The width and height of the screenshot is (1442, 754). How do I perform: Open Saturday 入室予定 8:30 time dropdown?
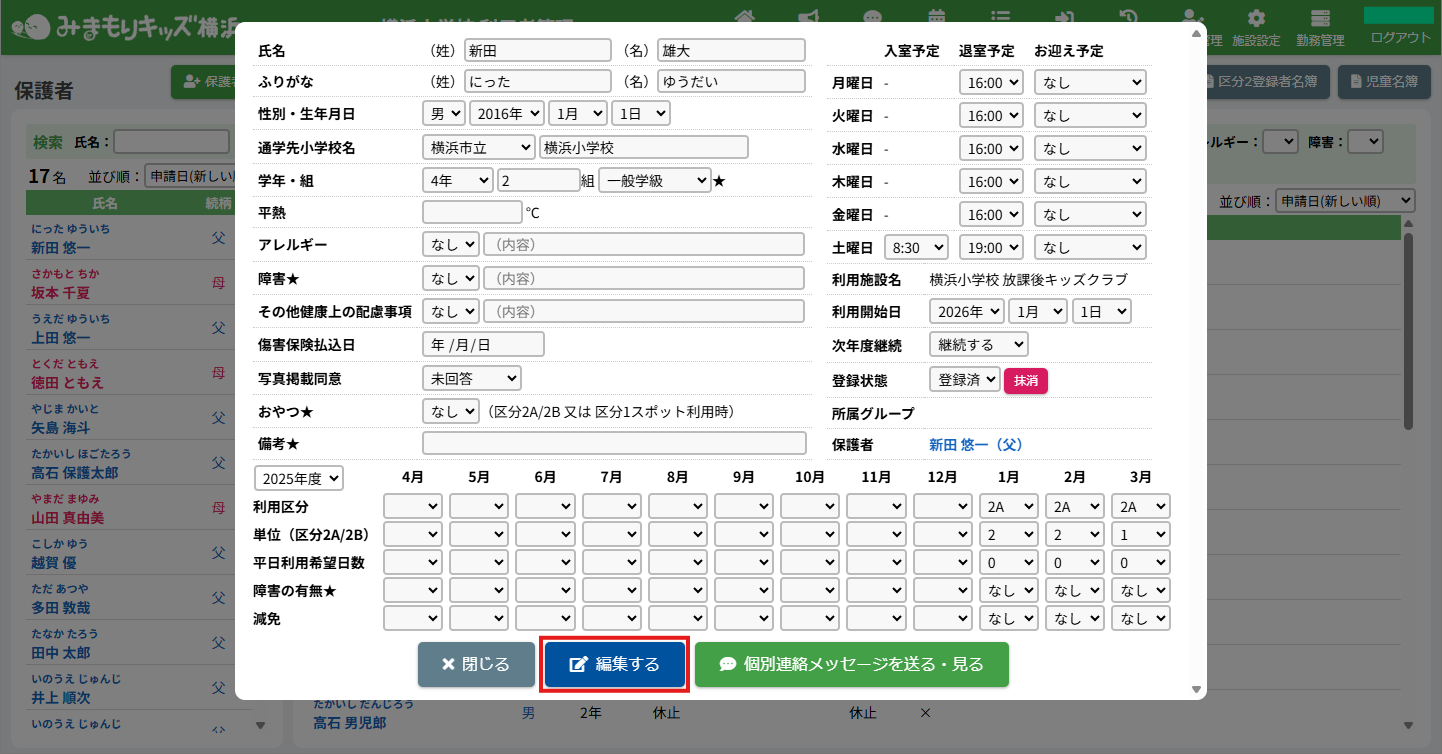pyautogui.click(x=916, y=247)
